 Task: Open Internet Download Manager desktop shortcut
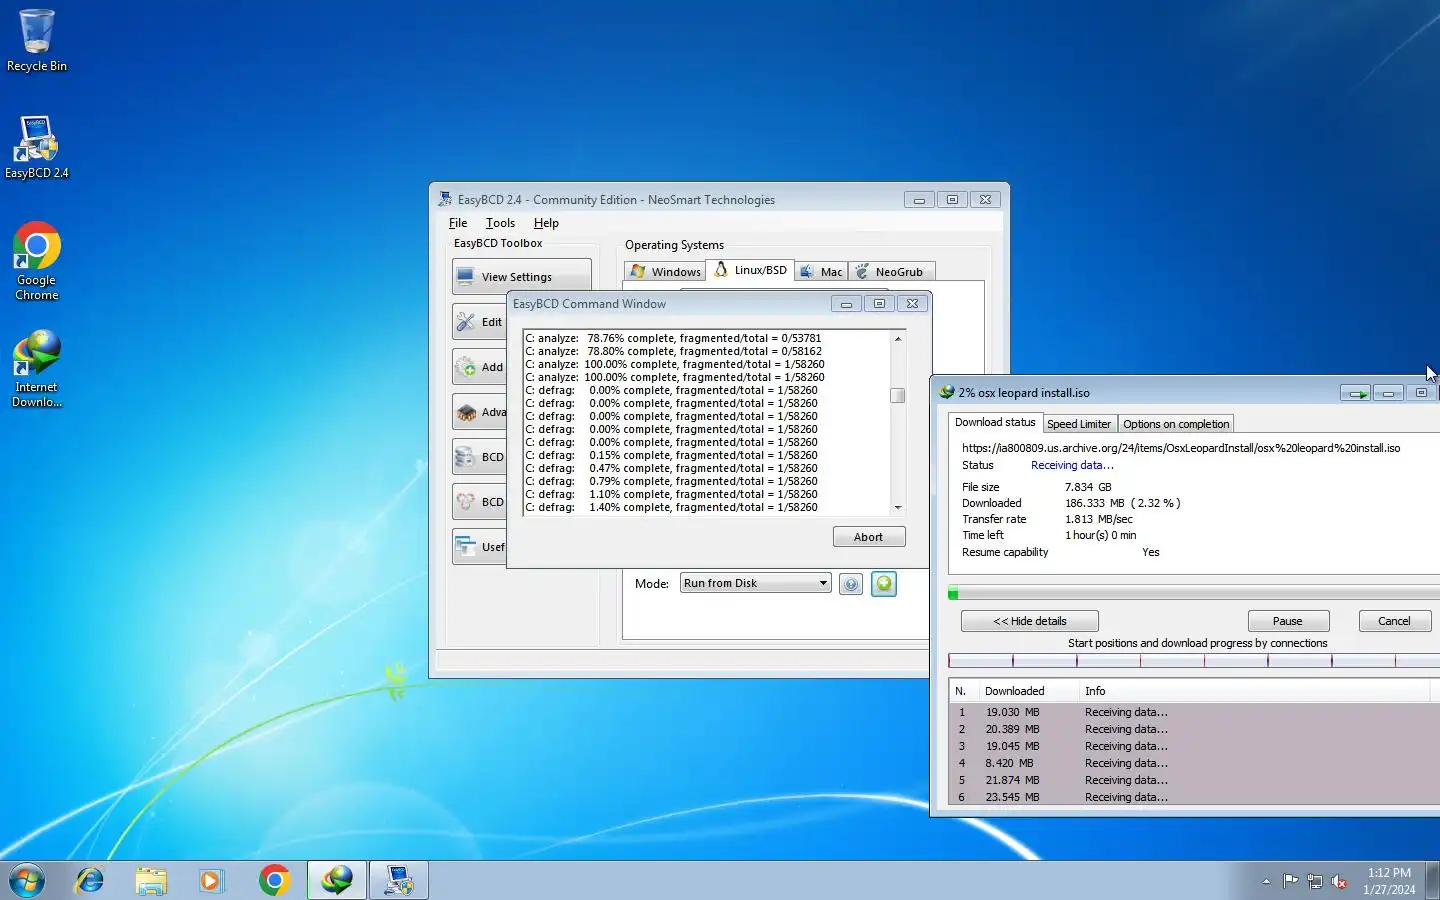pos(37,368)
